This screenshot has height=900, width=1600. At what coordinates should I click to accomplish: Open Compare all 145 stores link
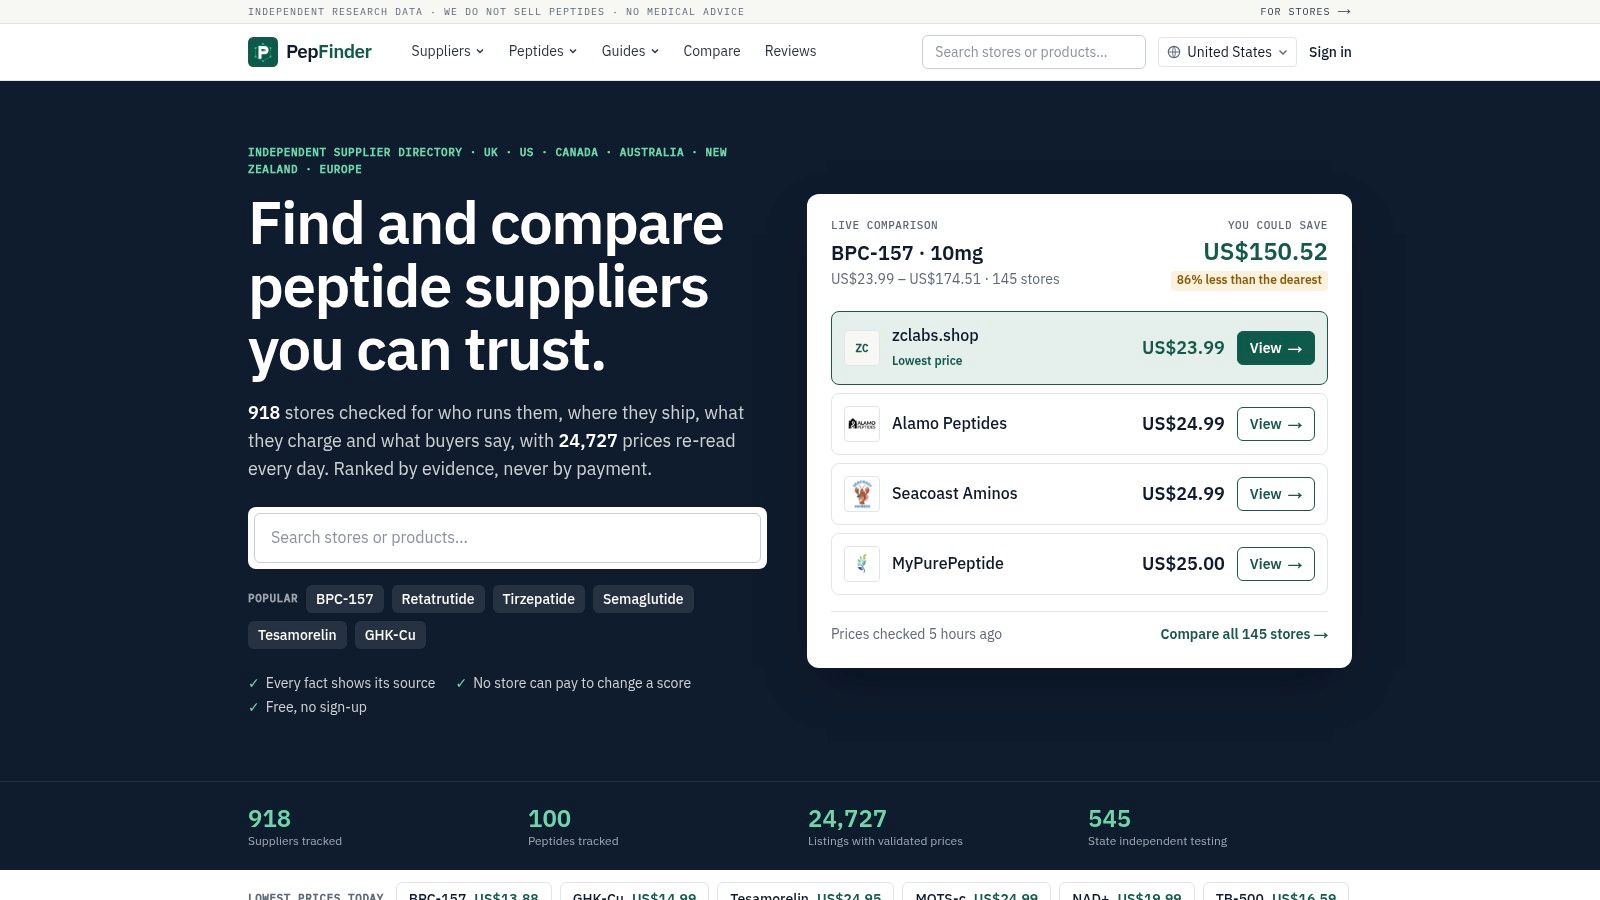1244,634
